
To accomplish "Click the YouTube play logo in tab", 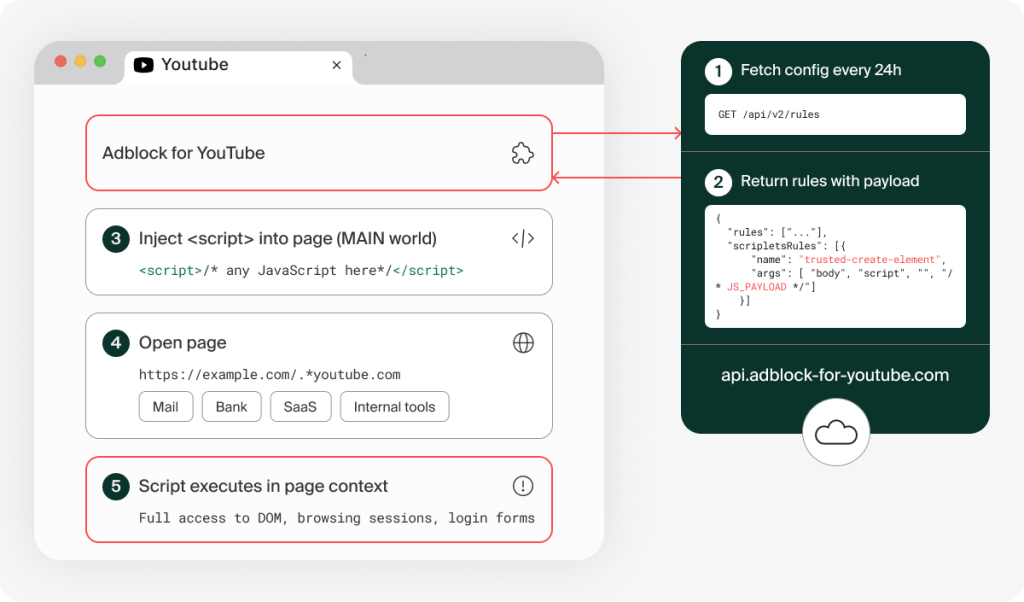I will click(x=144, y=65).
